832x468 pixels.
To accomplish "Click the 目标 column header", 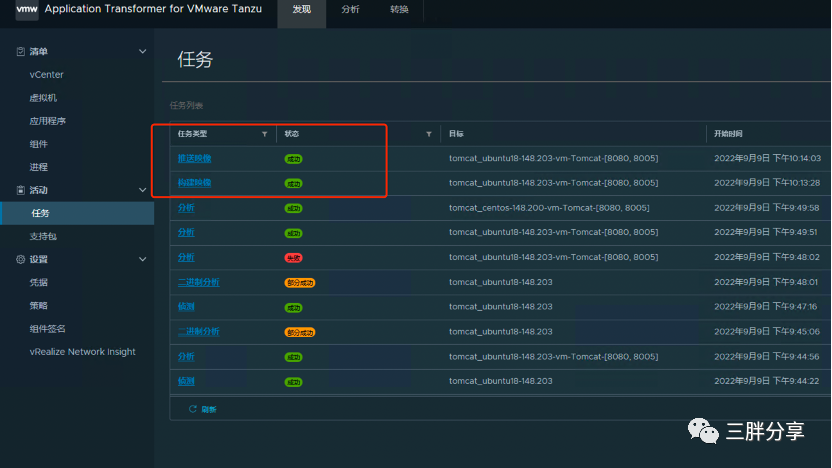I will pyautogui.click(x=456, y=134).
